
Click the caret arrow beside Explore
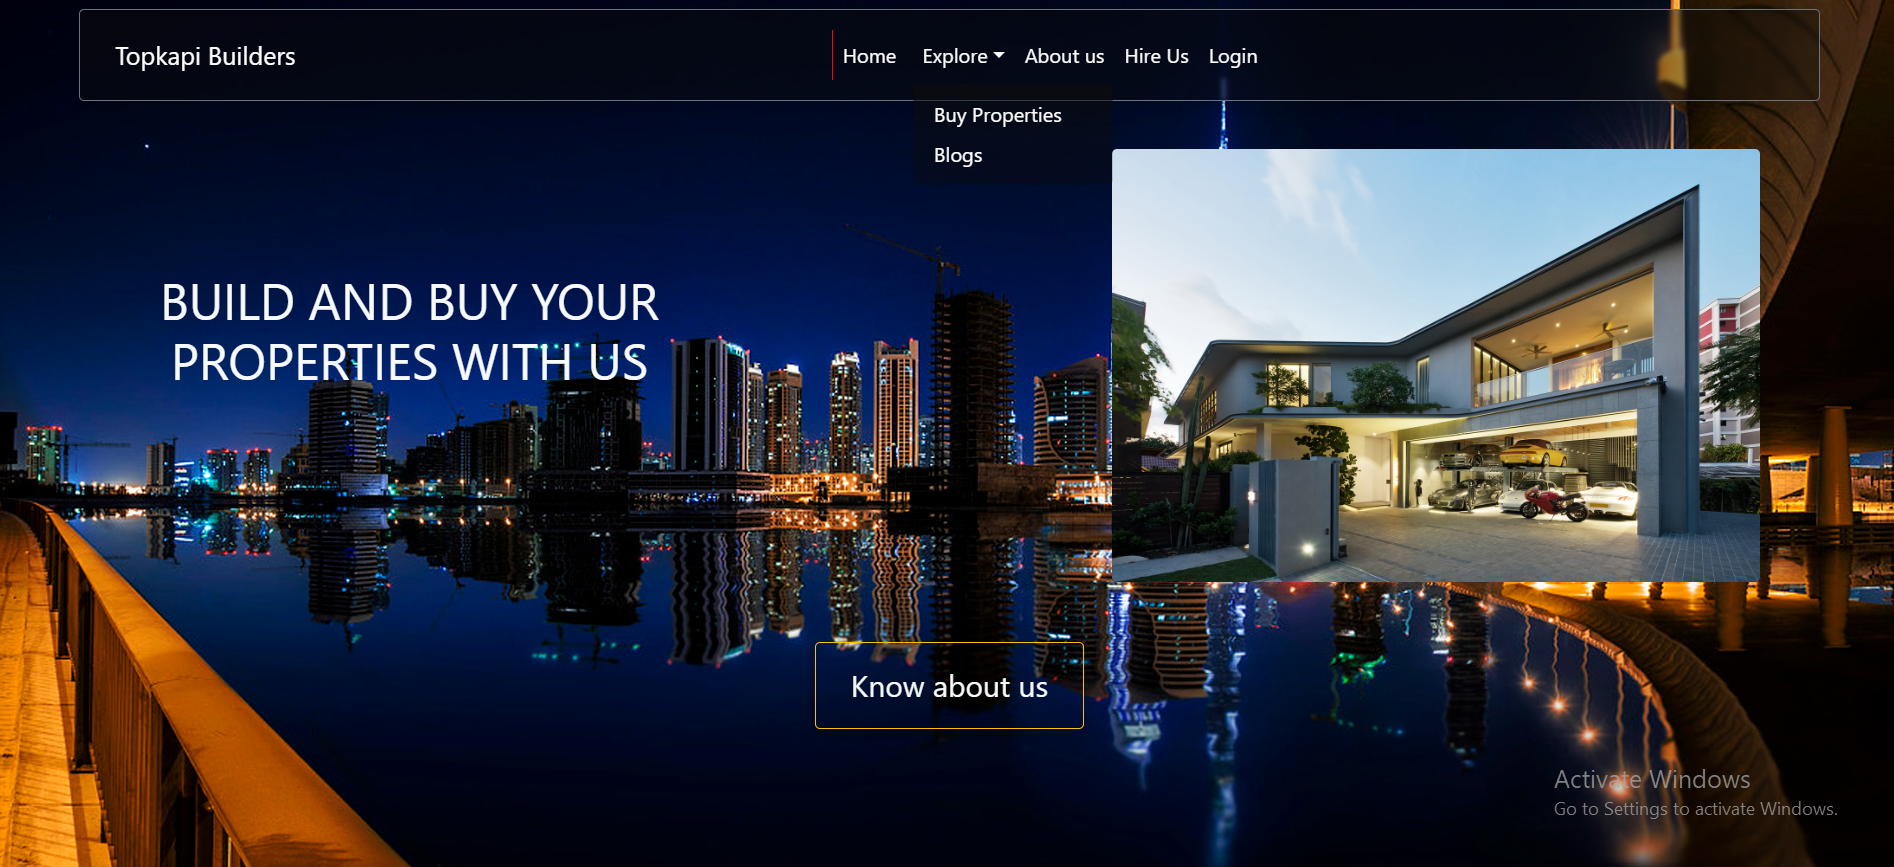(x=999, y=56)
